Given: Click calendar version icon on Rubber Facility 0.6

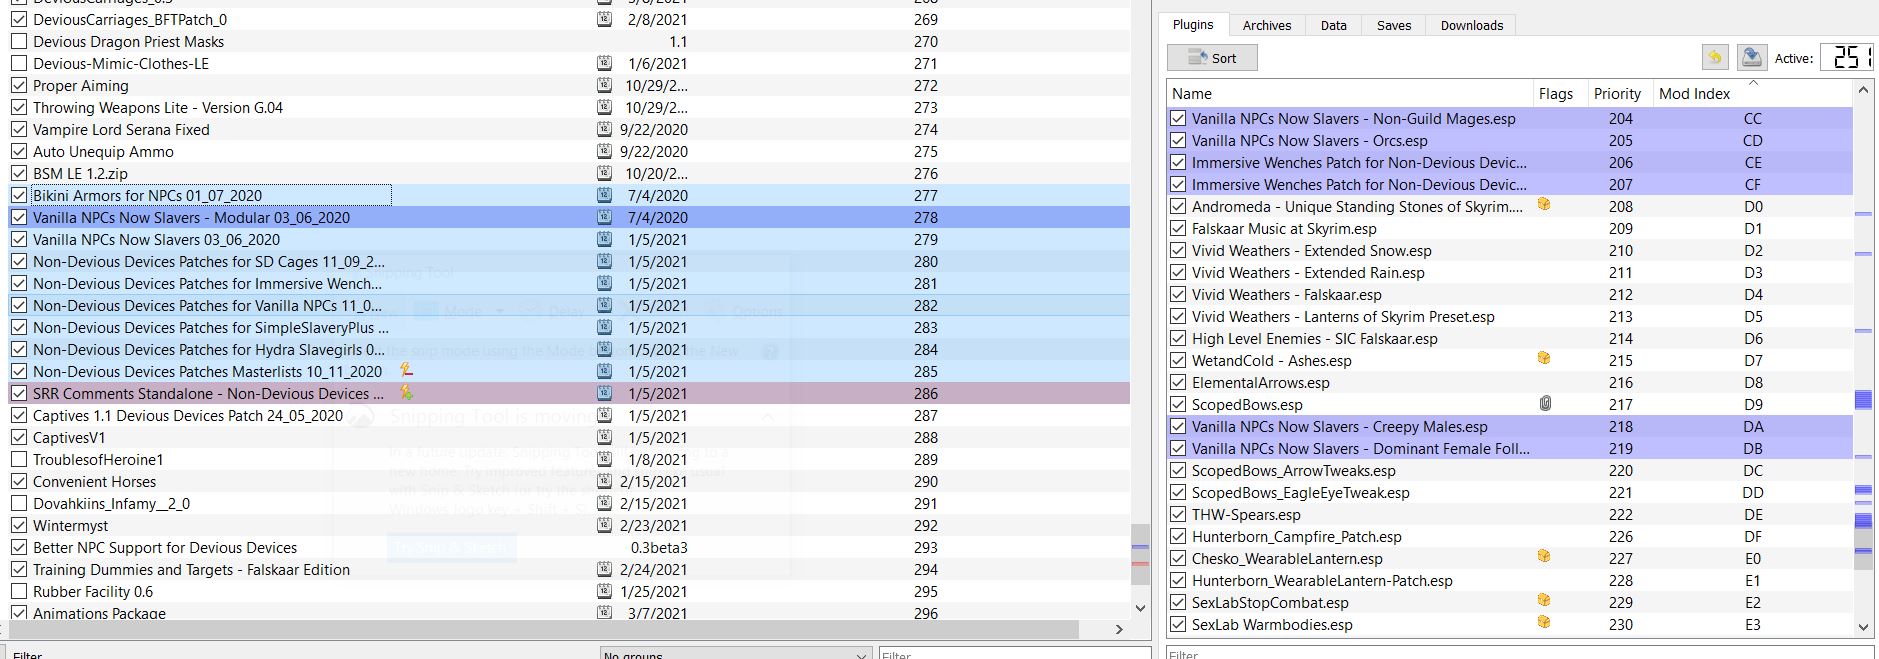Looking at the screenshot, I should 604,591.
